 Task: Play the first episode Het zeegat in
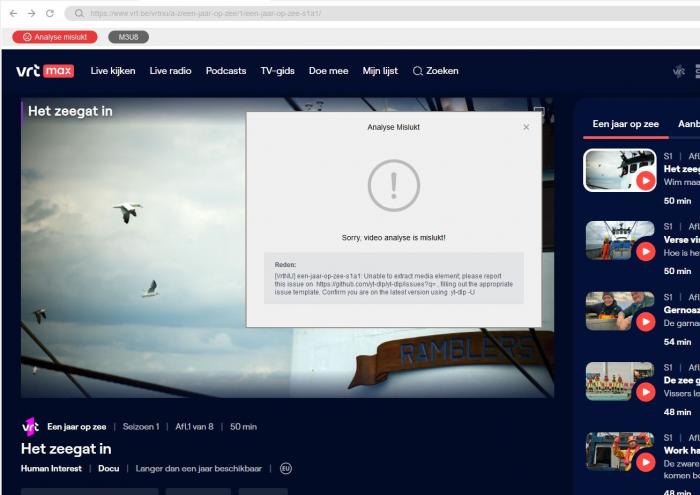(645, 180)
